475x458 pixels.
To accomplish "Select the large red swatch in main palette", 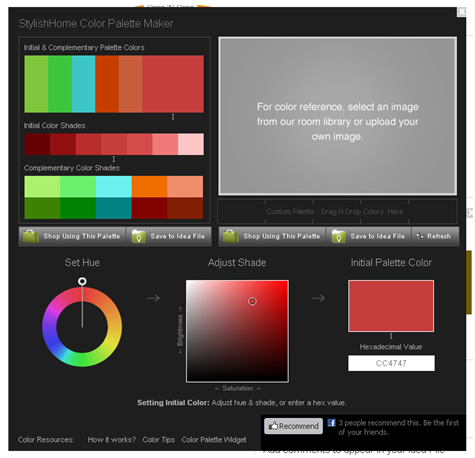I will [x=173, y=84].
